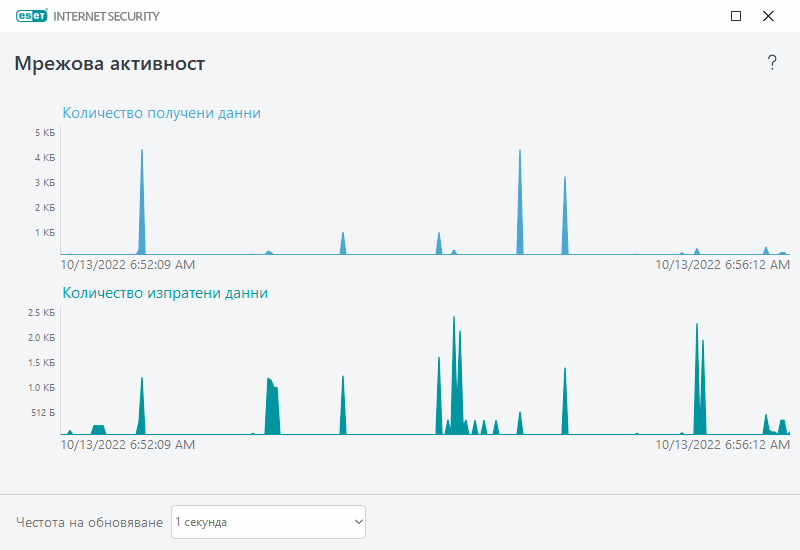The image size is (800, 550).
Task: Click received chart end time 6:56:12 AM
Action: coord(722,265)
